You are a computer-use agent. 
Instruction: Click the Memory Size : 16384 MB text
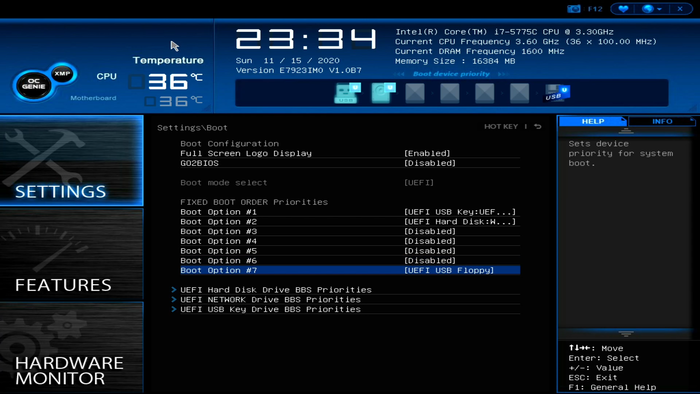[x=455, y=61]
